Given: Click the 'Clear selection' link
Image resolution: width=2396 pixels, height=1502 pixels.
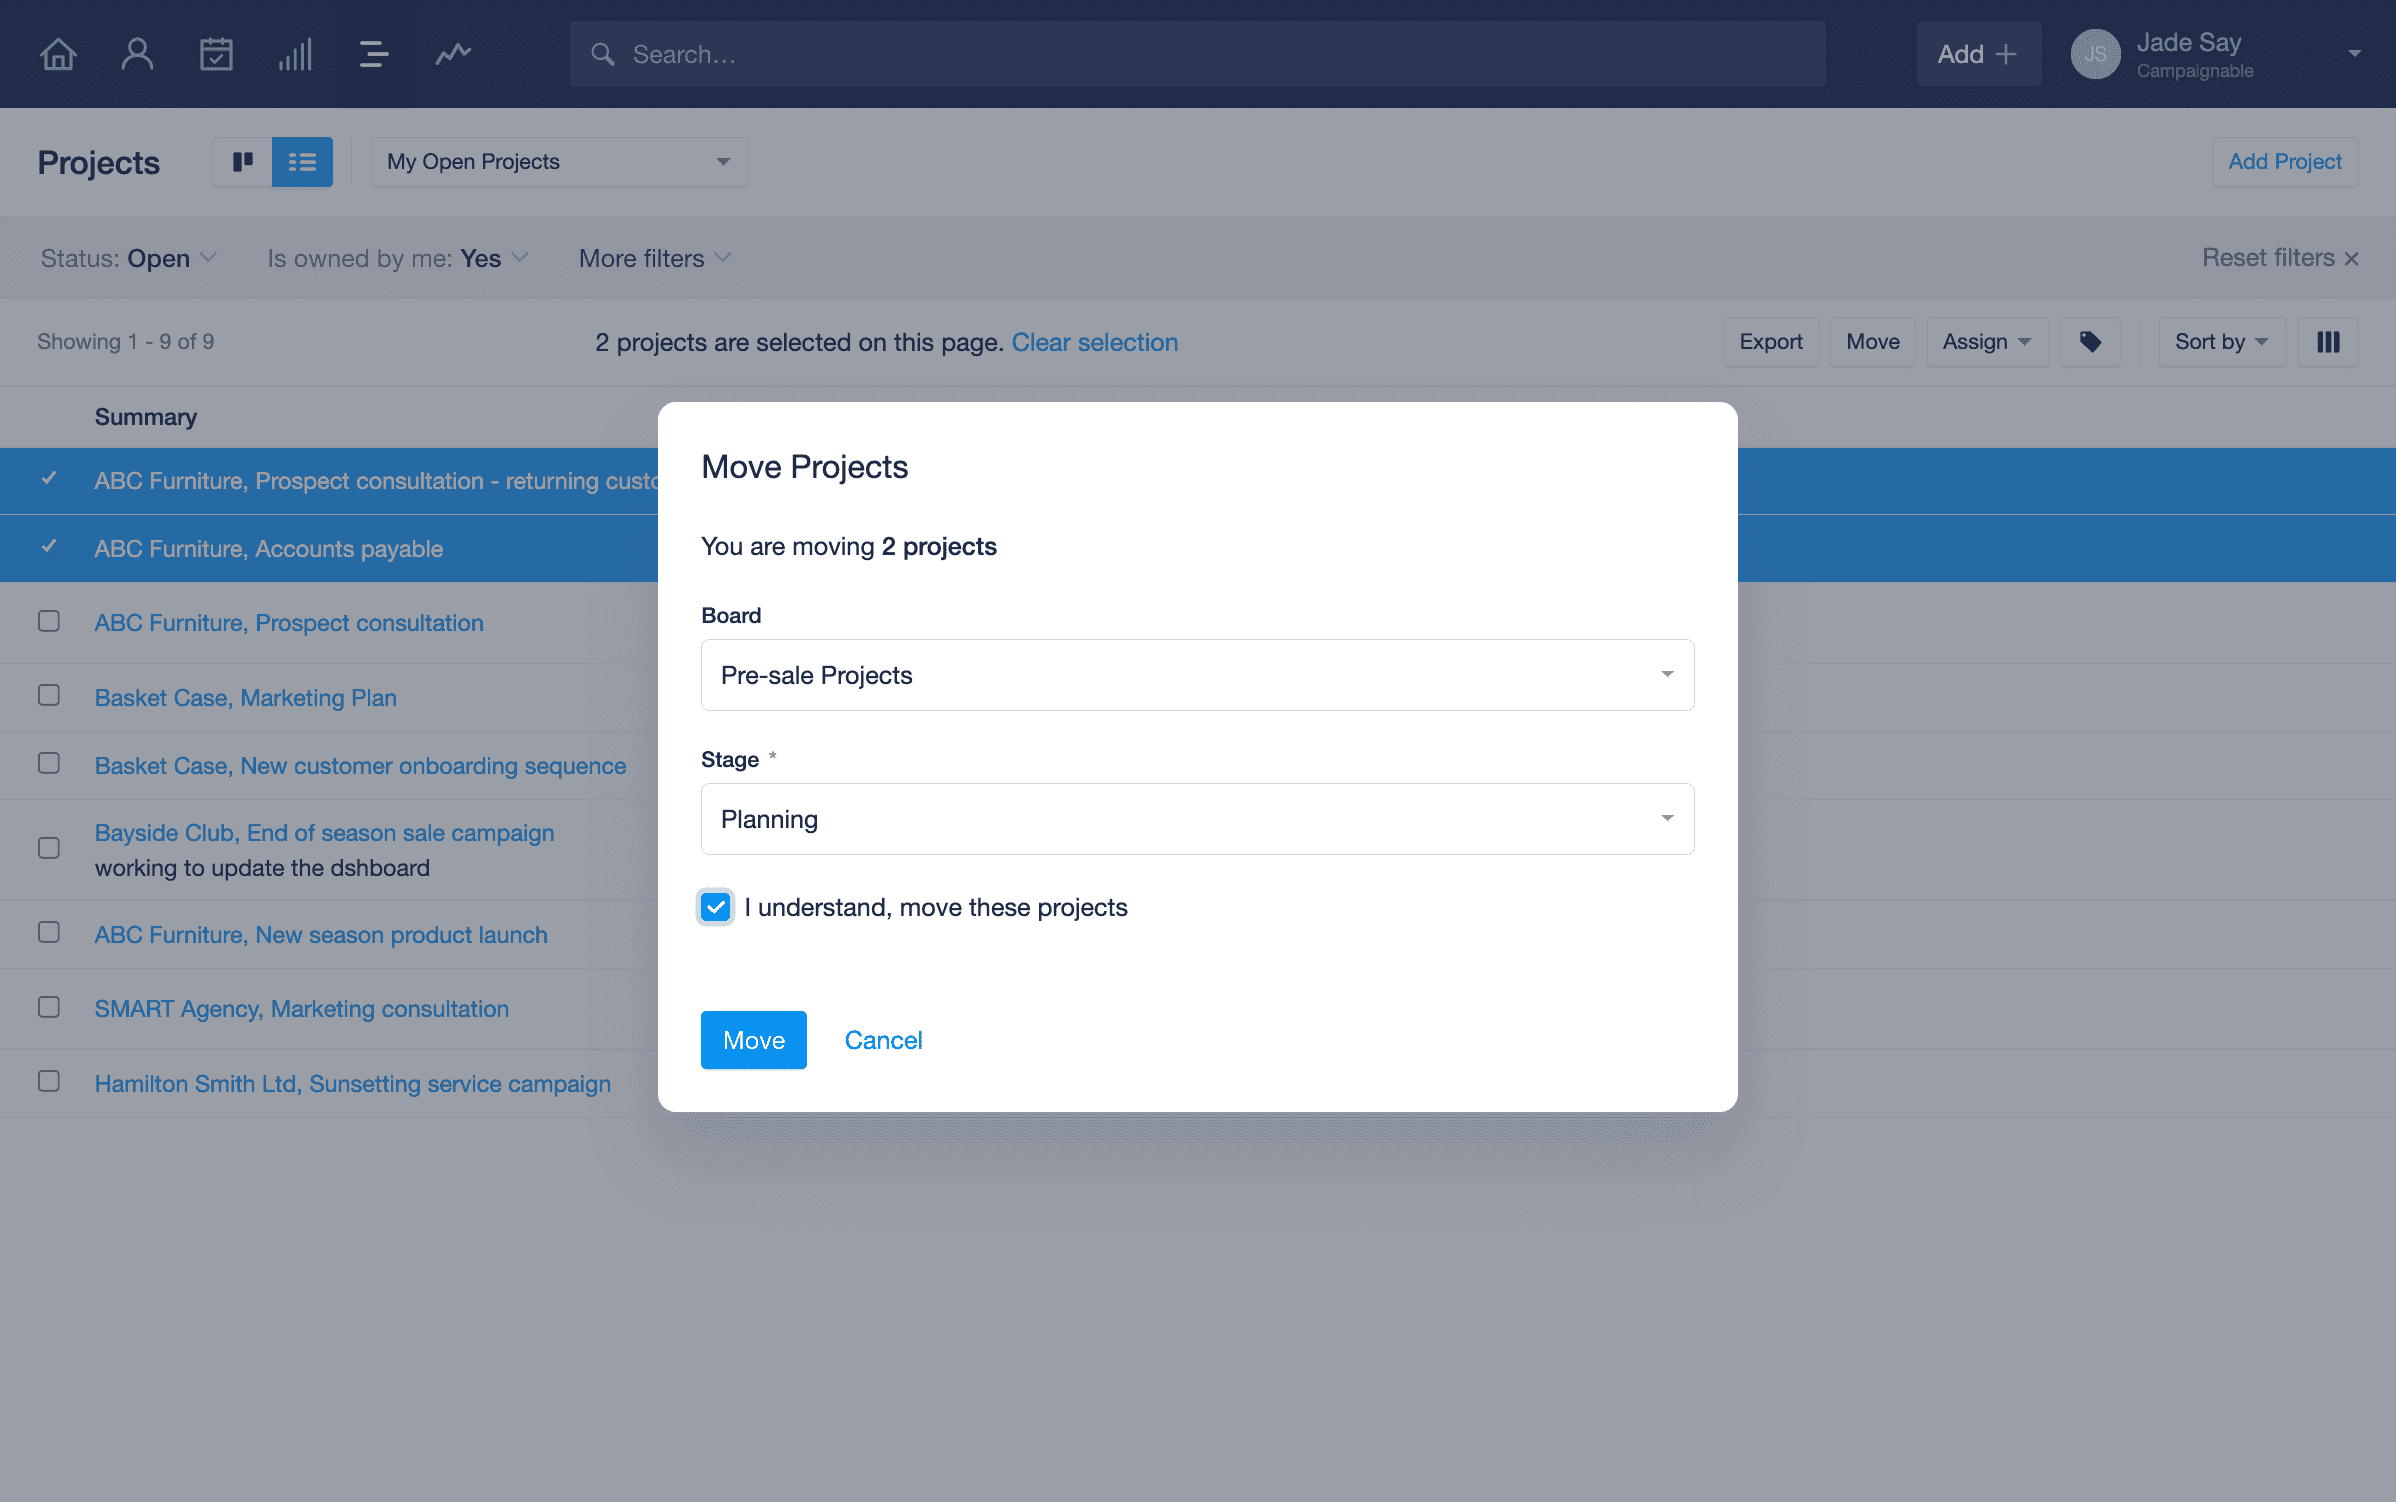Looking at the screenshot, I should [1093, 341].
